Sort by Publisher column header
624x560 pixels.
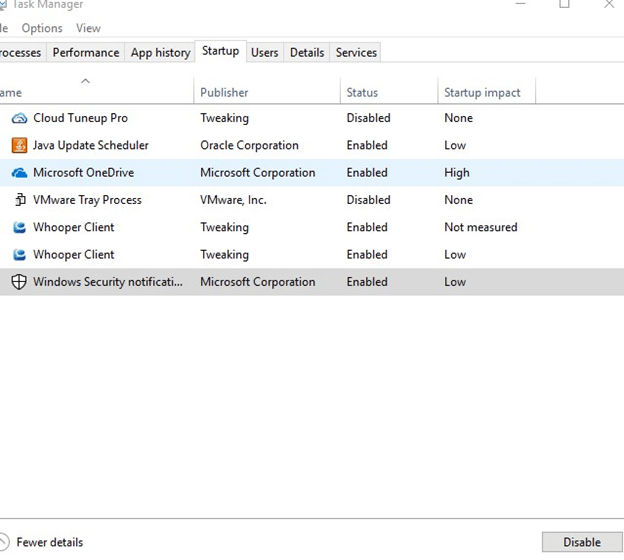[267, 92]
